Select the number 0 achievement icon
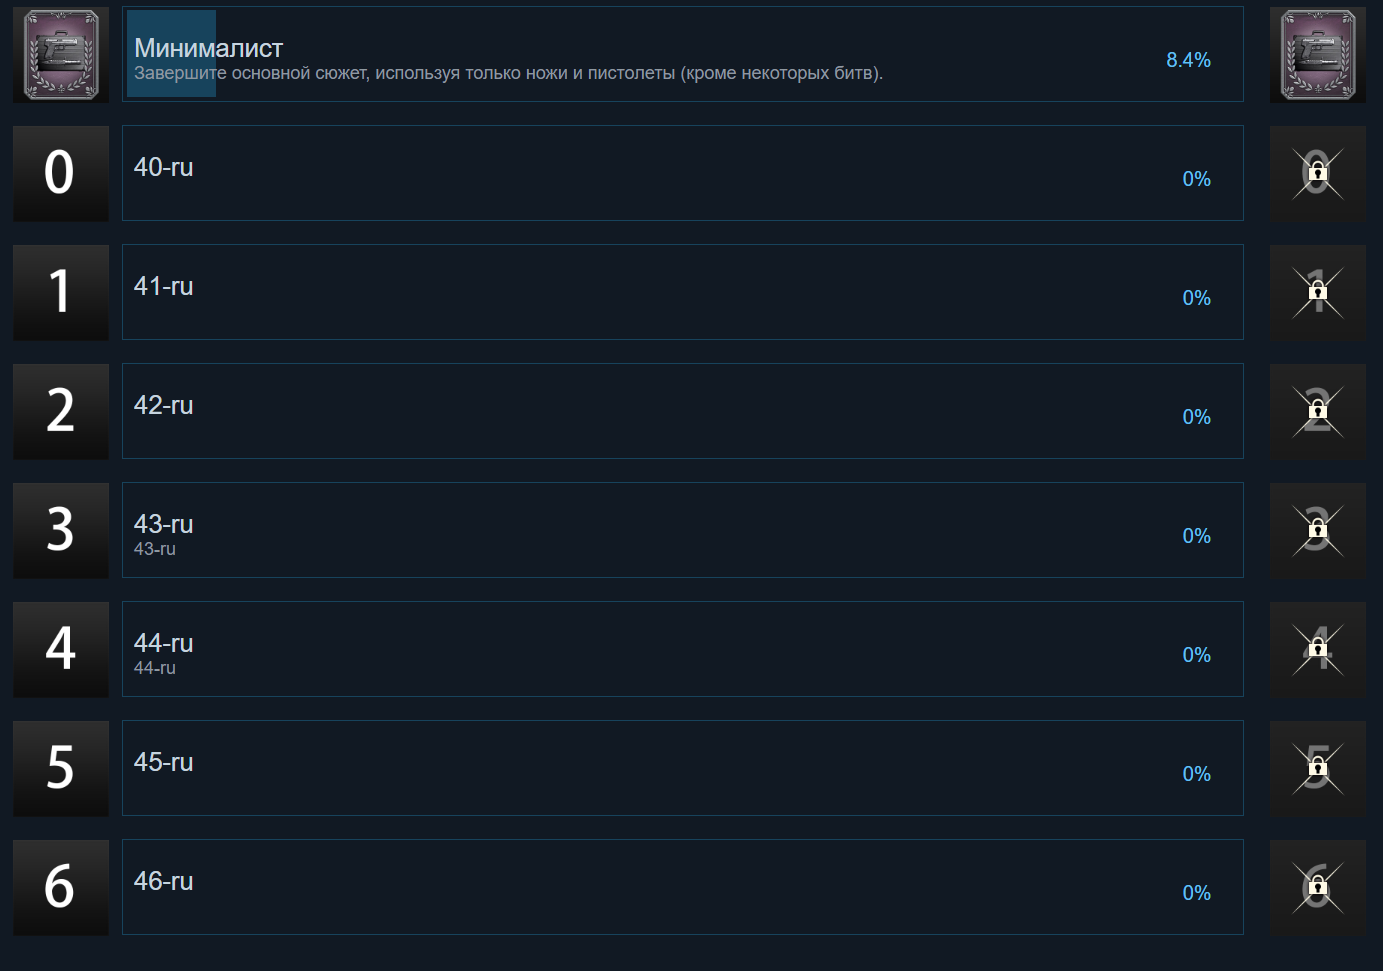The width and height of the screenshot is (1383, 971). (61, 173)
